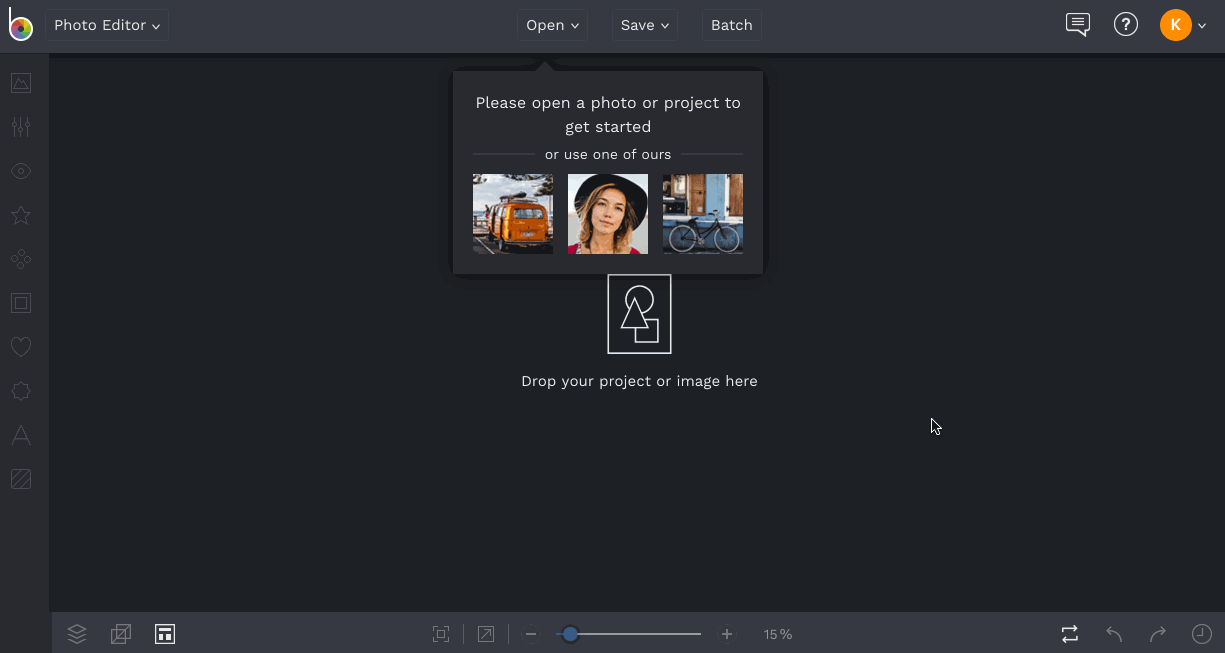Viewport: 1225px width, 653px height.
Task: Open the Help question mark icon
Action: click(1126, 25)
